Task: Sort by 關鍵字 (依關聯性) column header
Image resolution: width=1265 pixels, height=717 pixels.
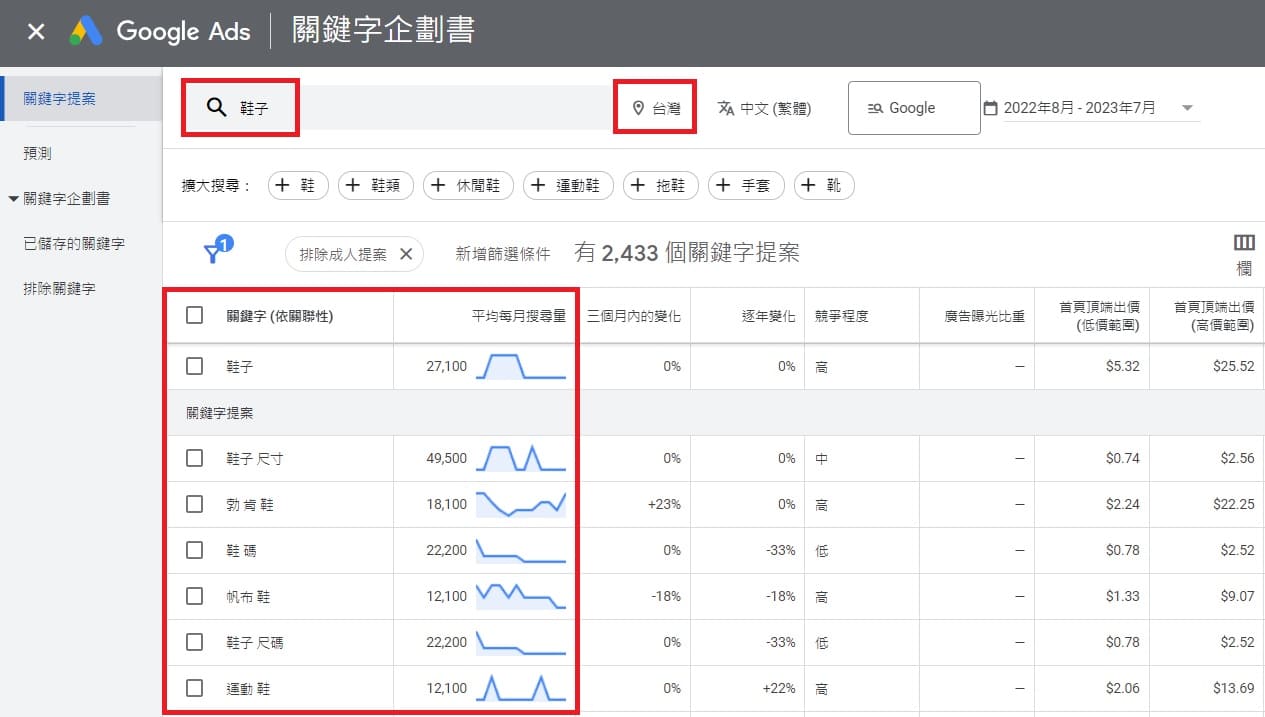Action: (280, 316)
